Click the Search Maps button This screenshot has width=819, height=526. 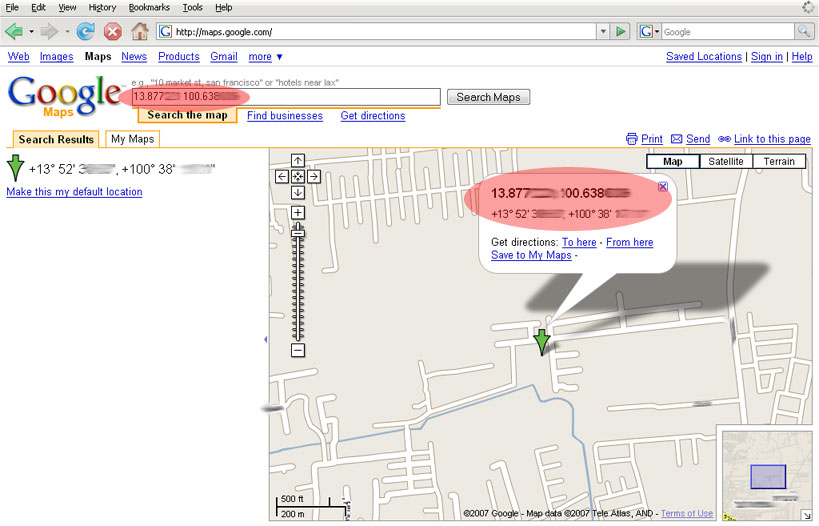488,97
